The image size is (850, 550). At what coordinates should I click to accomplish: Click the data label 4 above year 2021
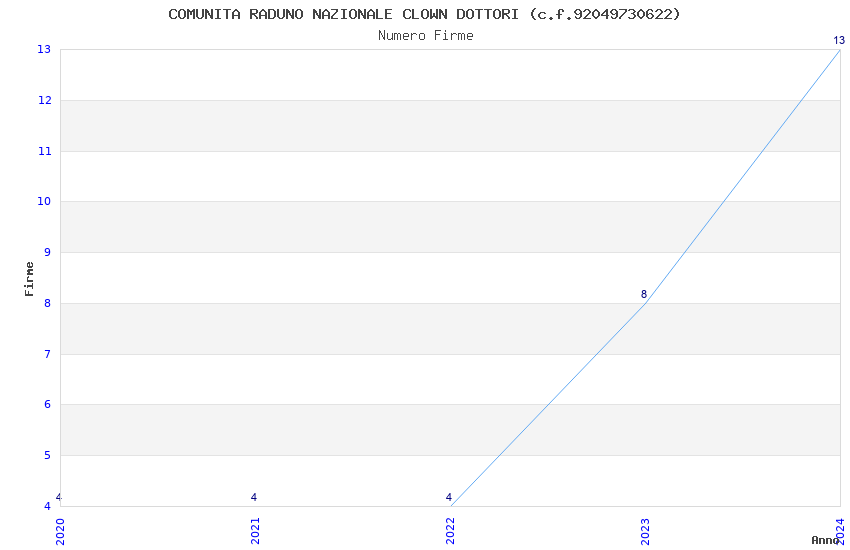pyautogui.click(x=254, y=497)
